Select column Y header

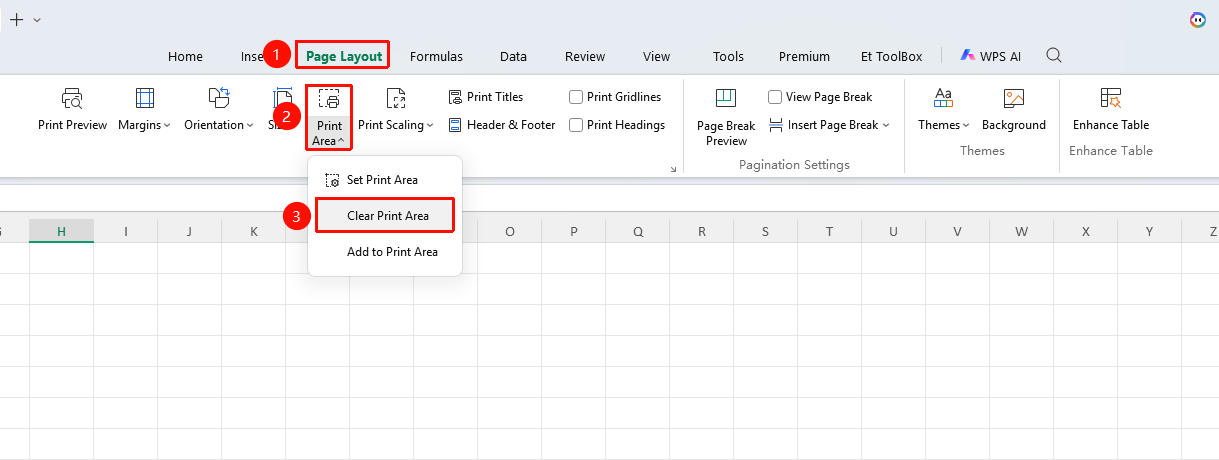pyautogui.click(x=1149, y=231)
